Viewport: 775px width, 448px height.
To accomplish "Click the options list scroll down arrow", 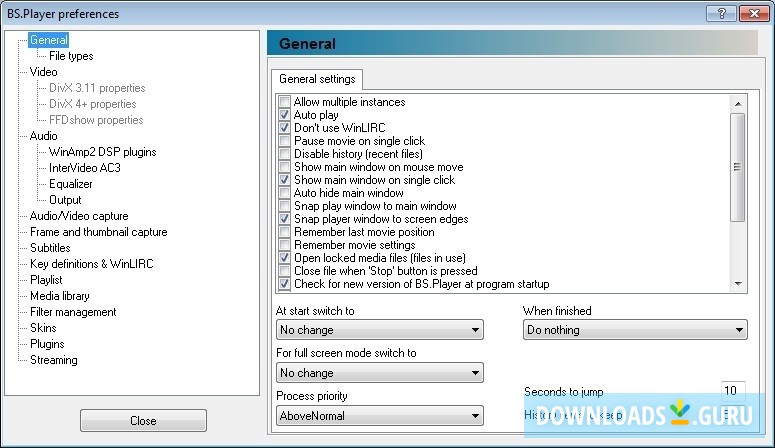I will click(738, 284).
